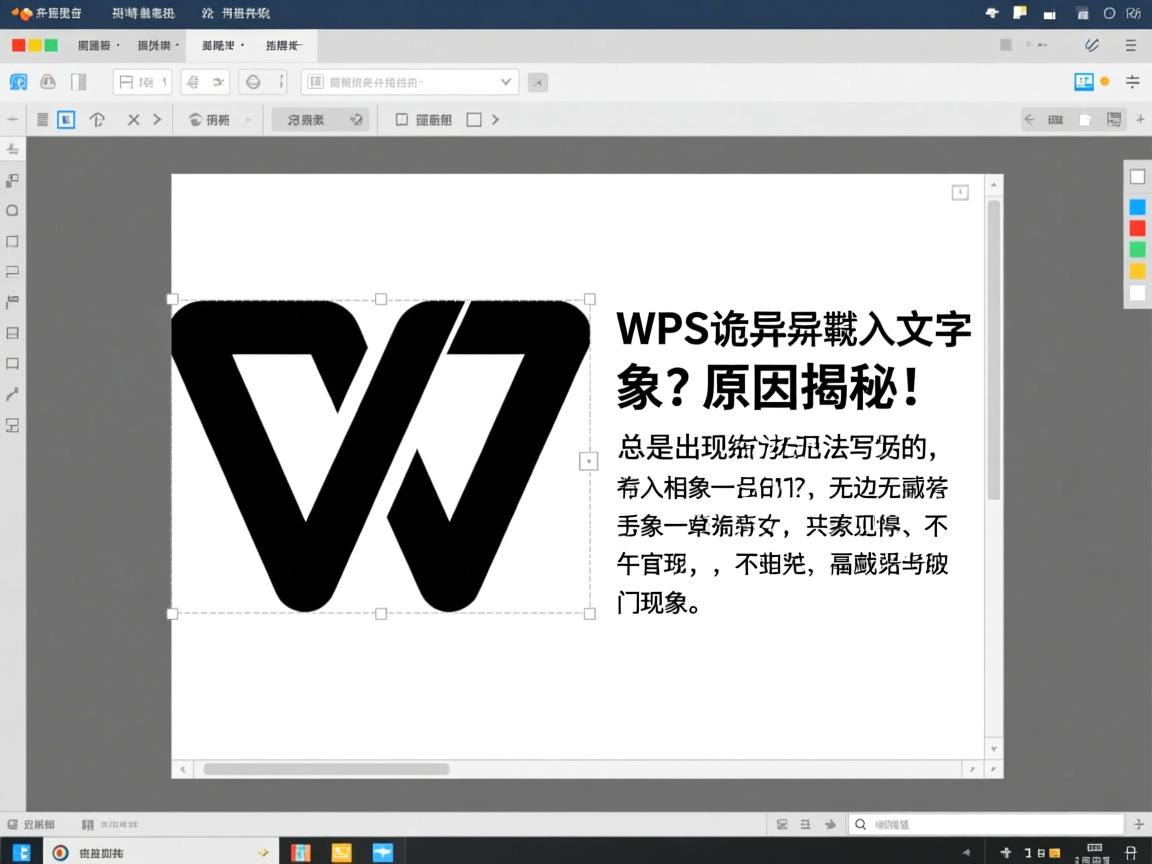
Task: Select the Rectangle shape tool in the left sidebar
Action: coord(12,241)
